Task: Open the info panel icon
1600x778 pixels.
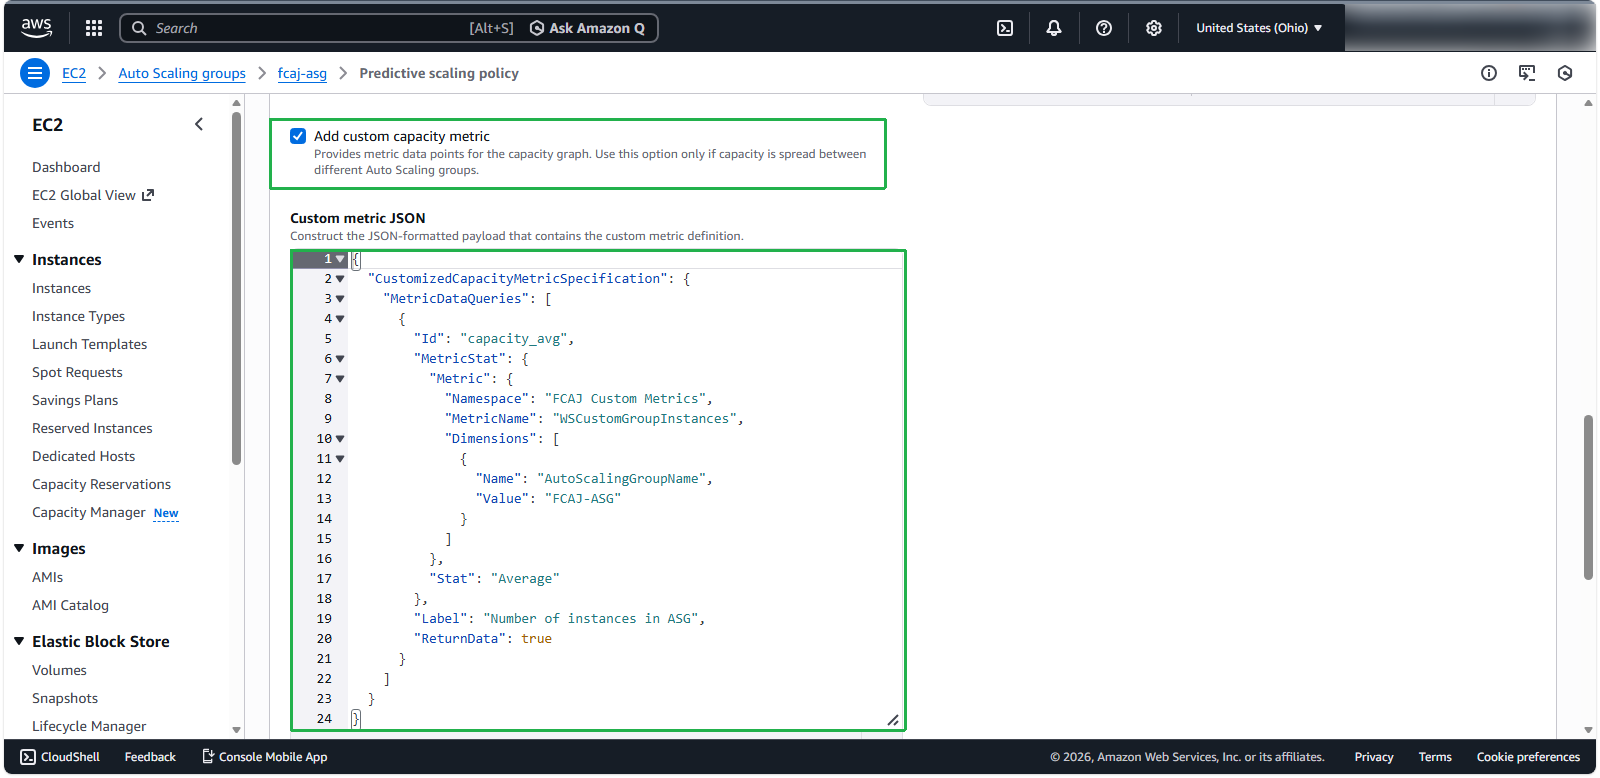Action: (1489, 73)
